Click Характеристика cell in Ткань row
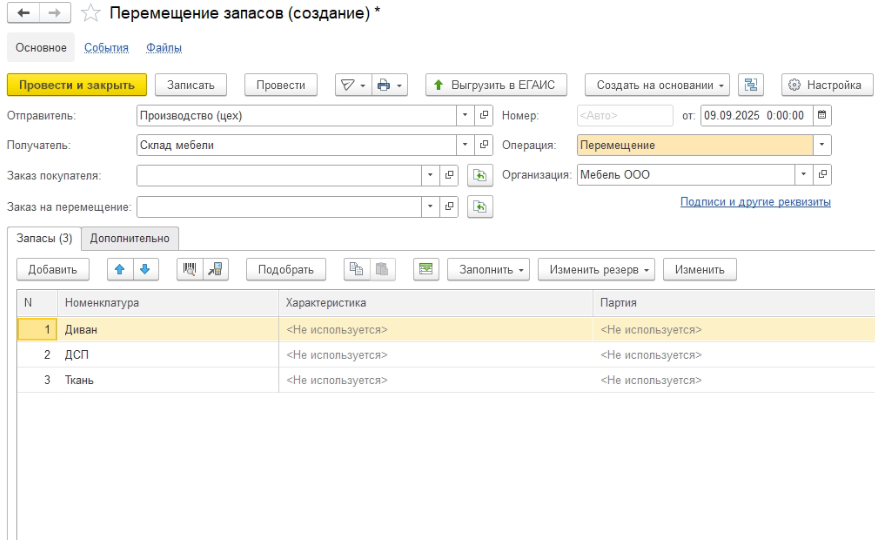This screenshot has height=540, width=875. pyautogui.click(x=436, y=380)
